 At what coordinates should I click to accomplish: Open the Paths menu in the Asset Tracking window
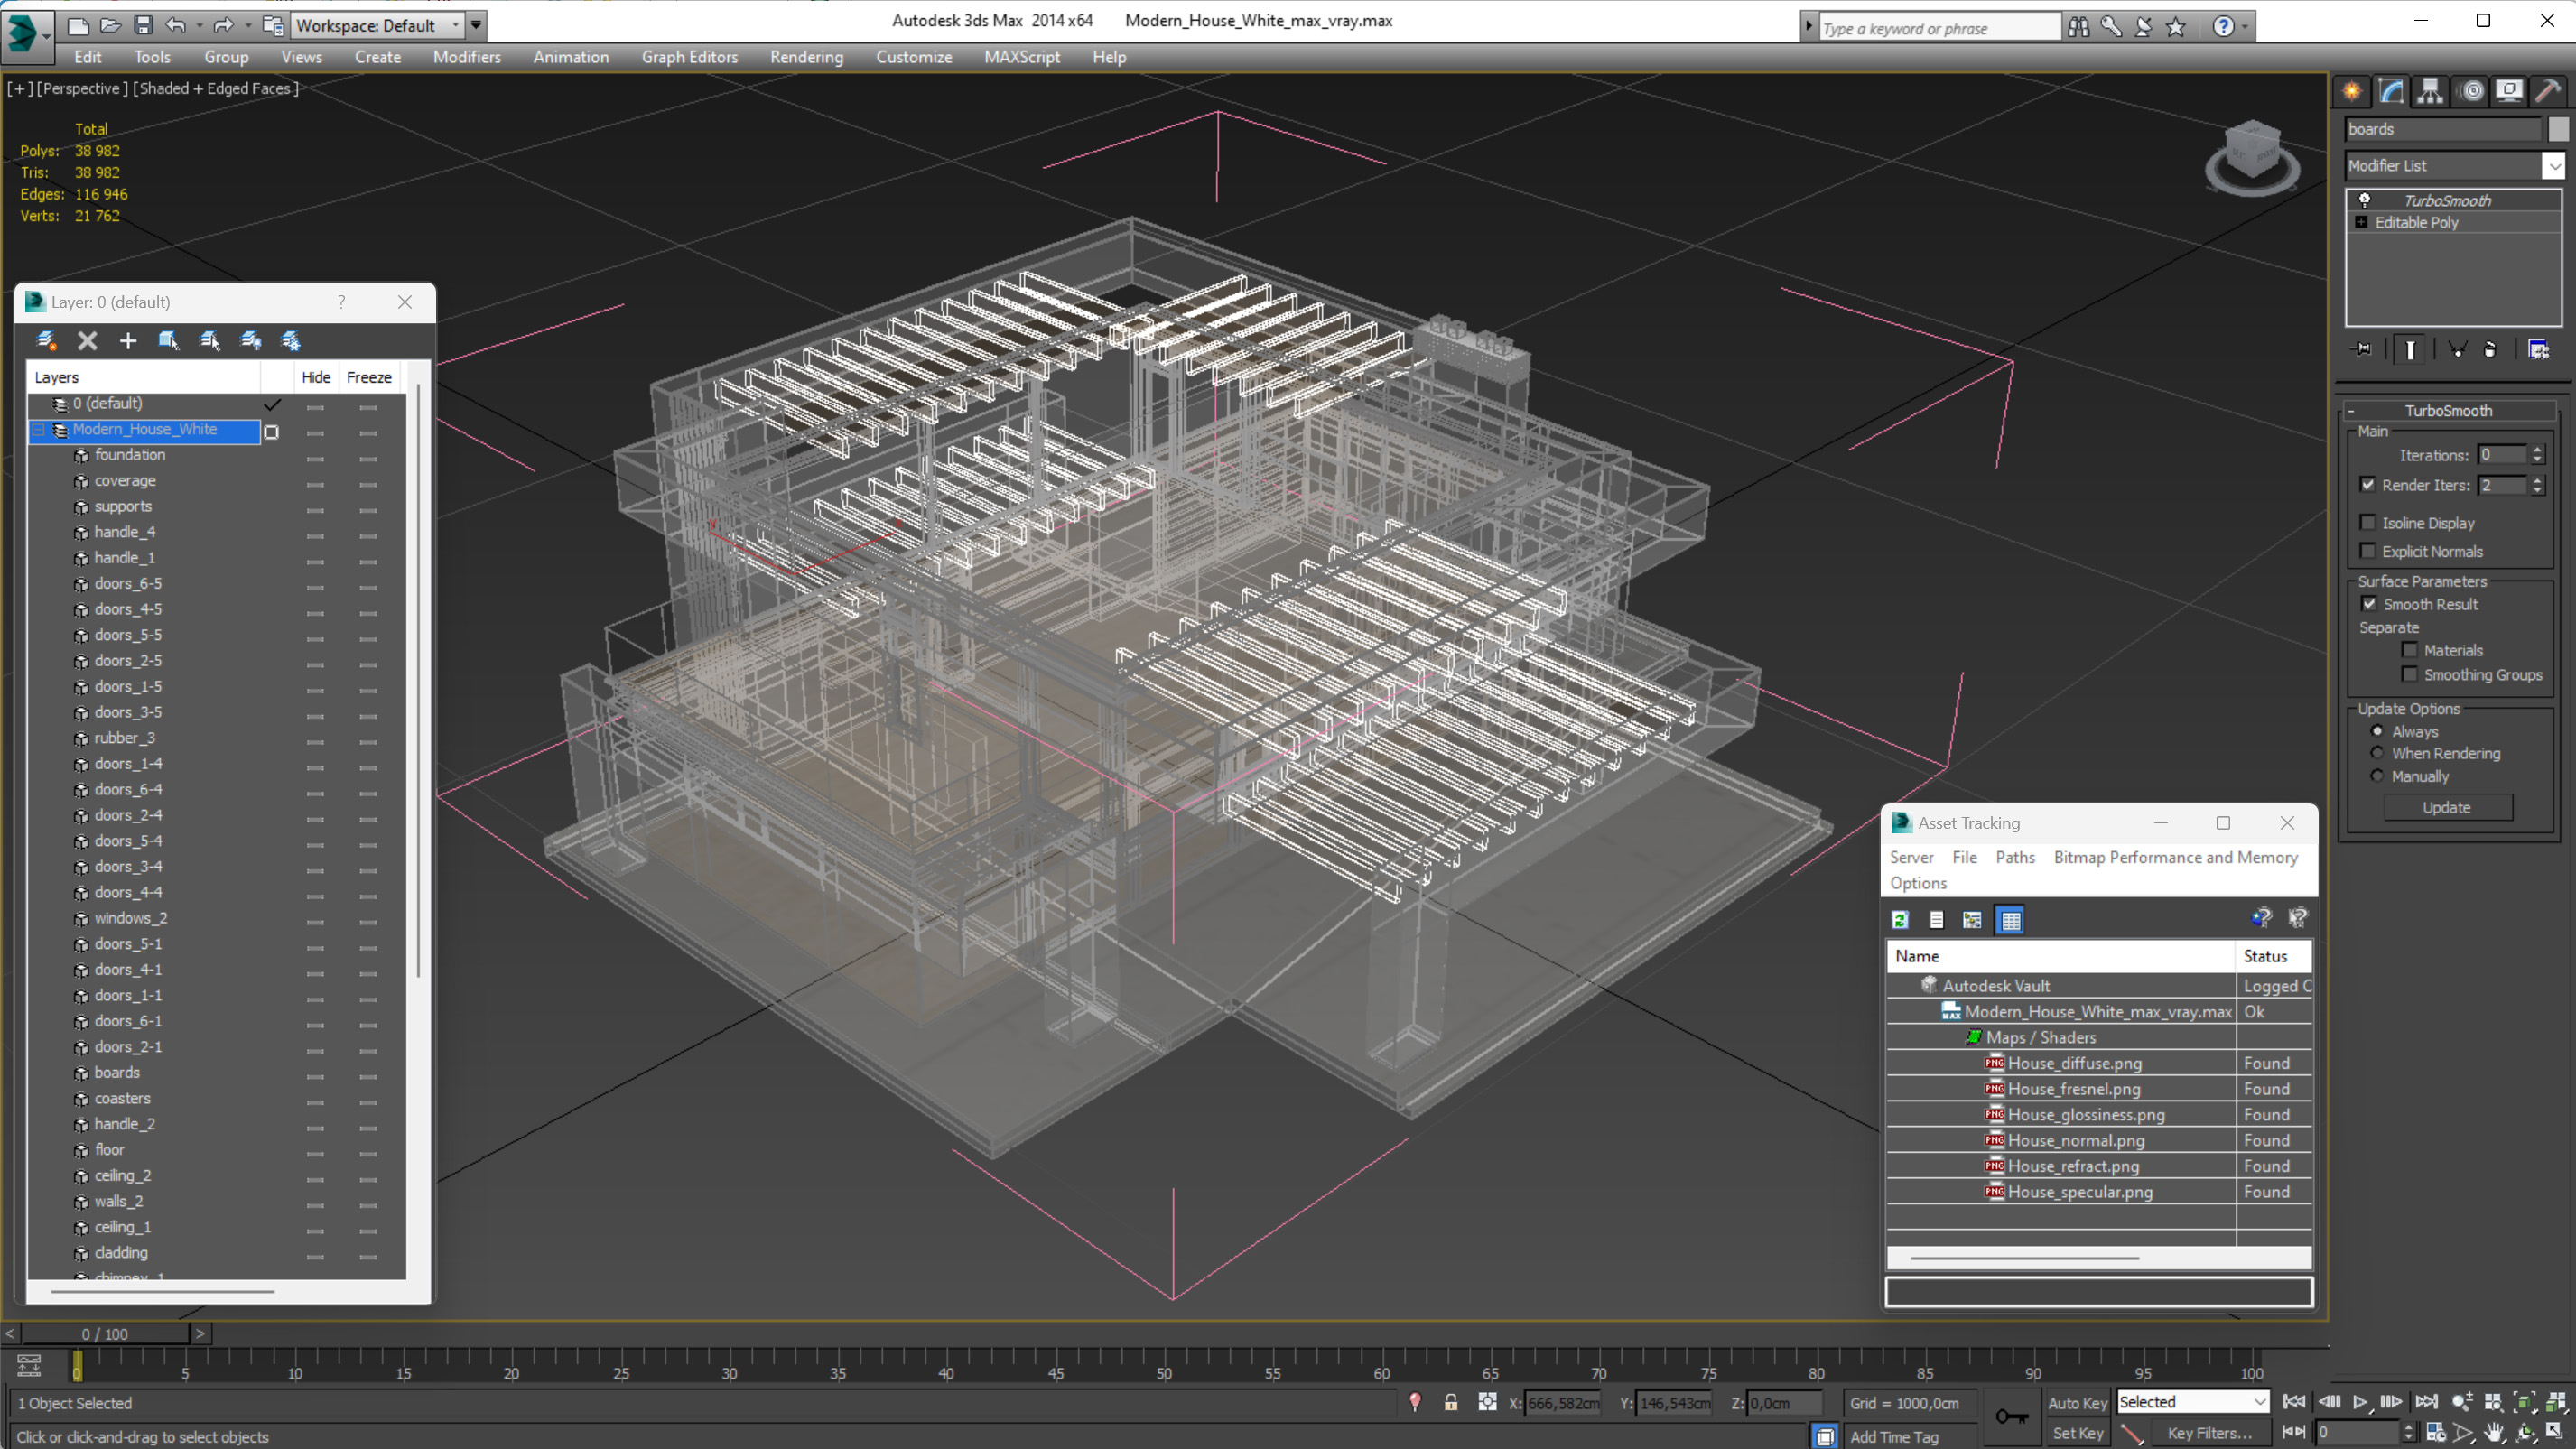2014,857
